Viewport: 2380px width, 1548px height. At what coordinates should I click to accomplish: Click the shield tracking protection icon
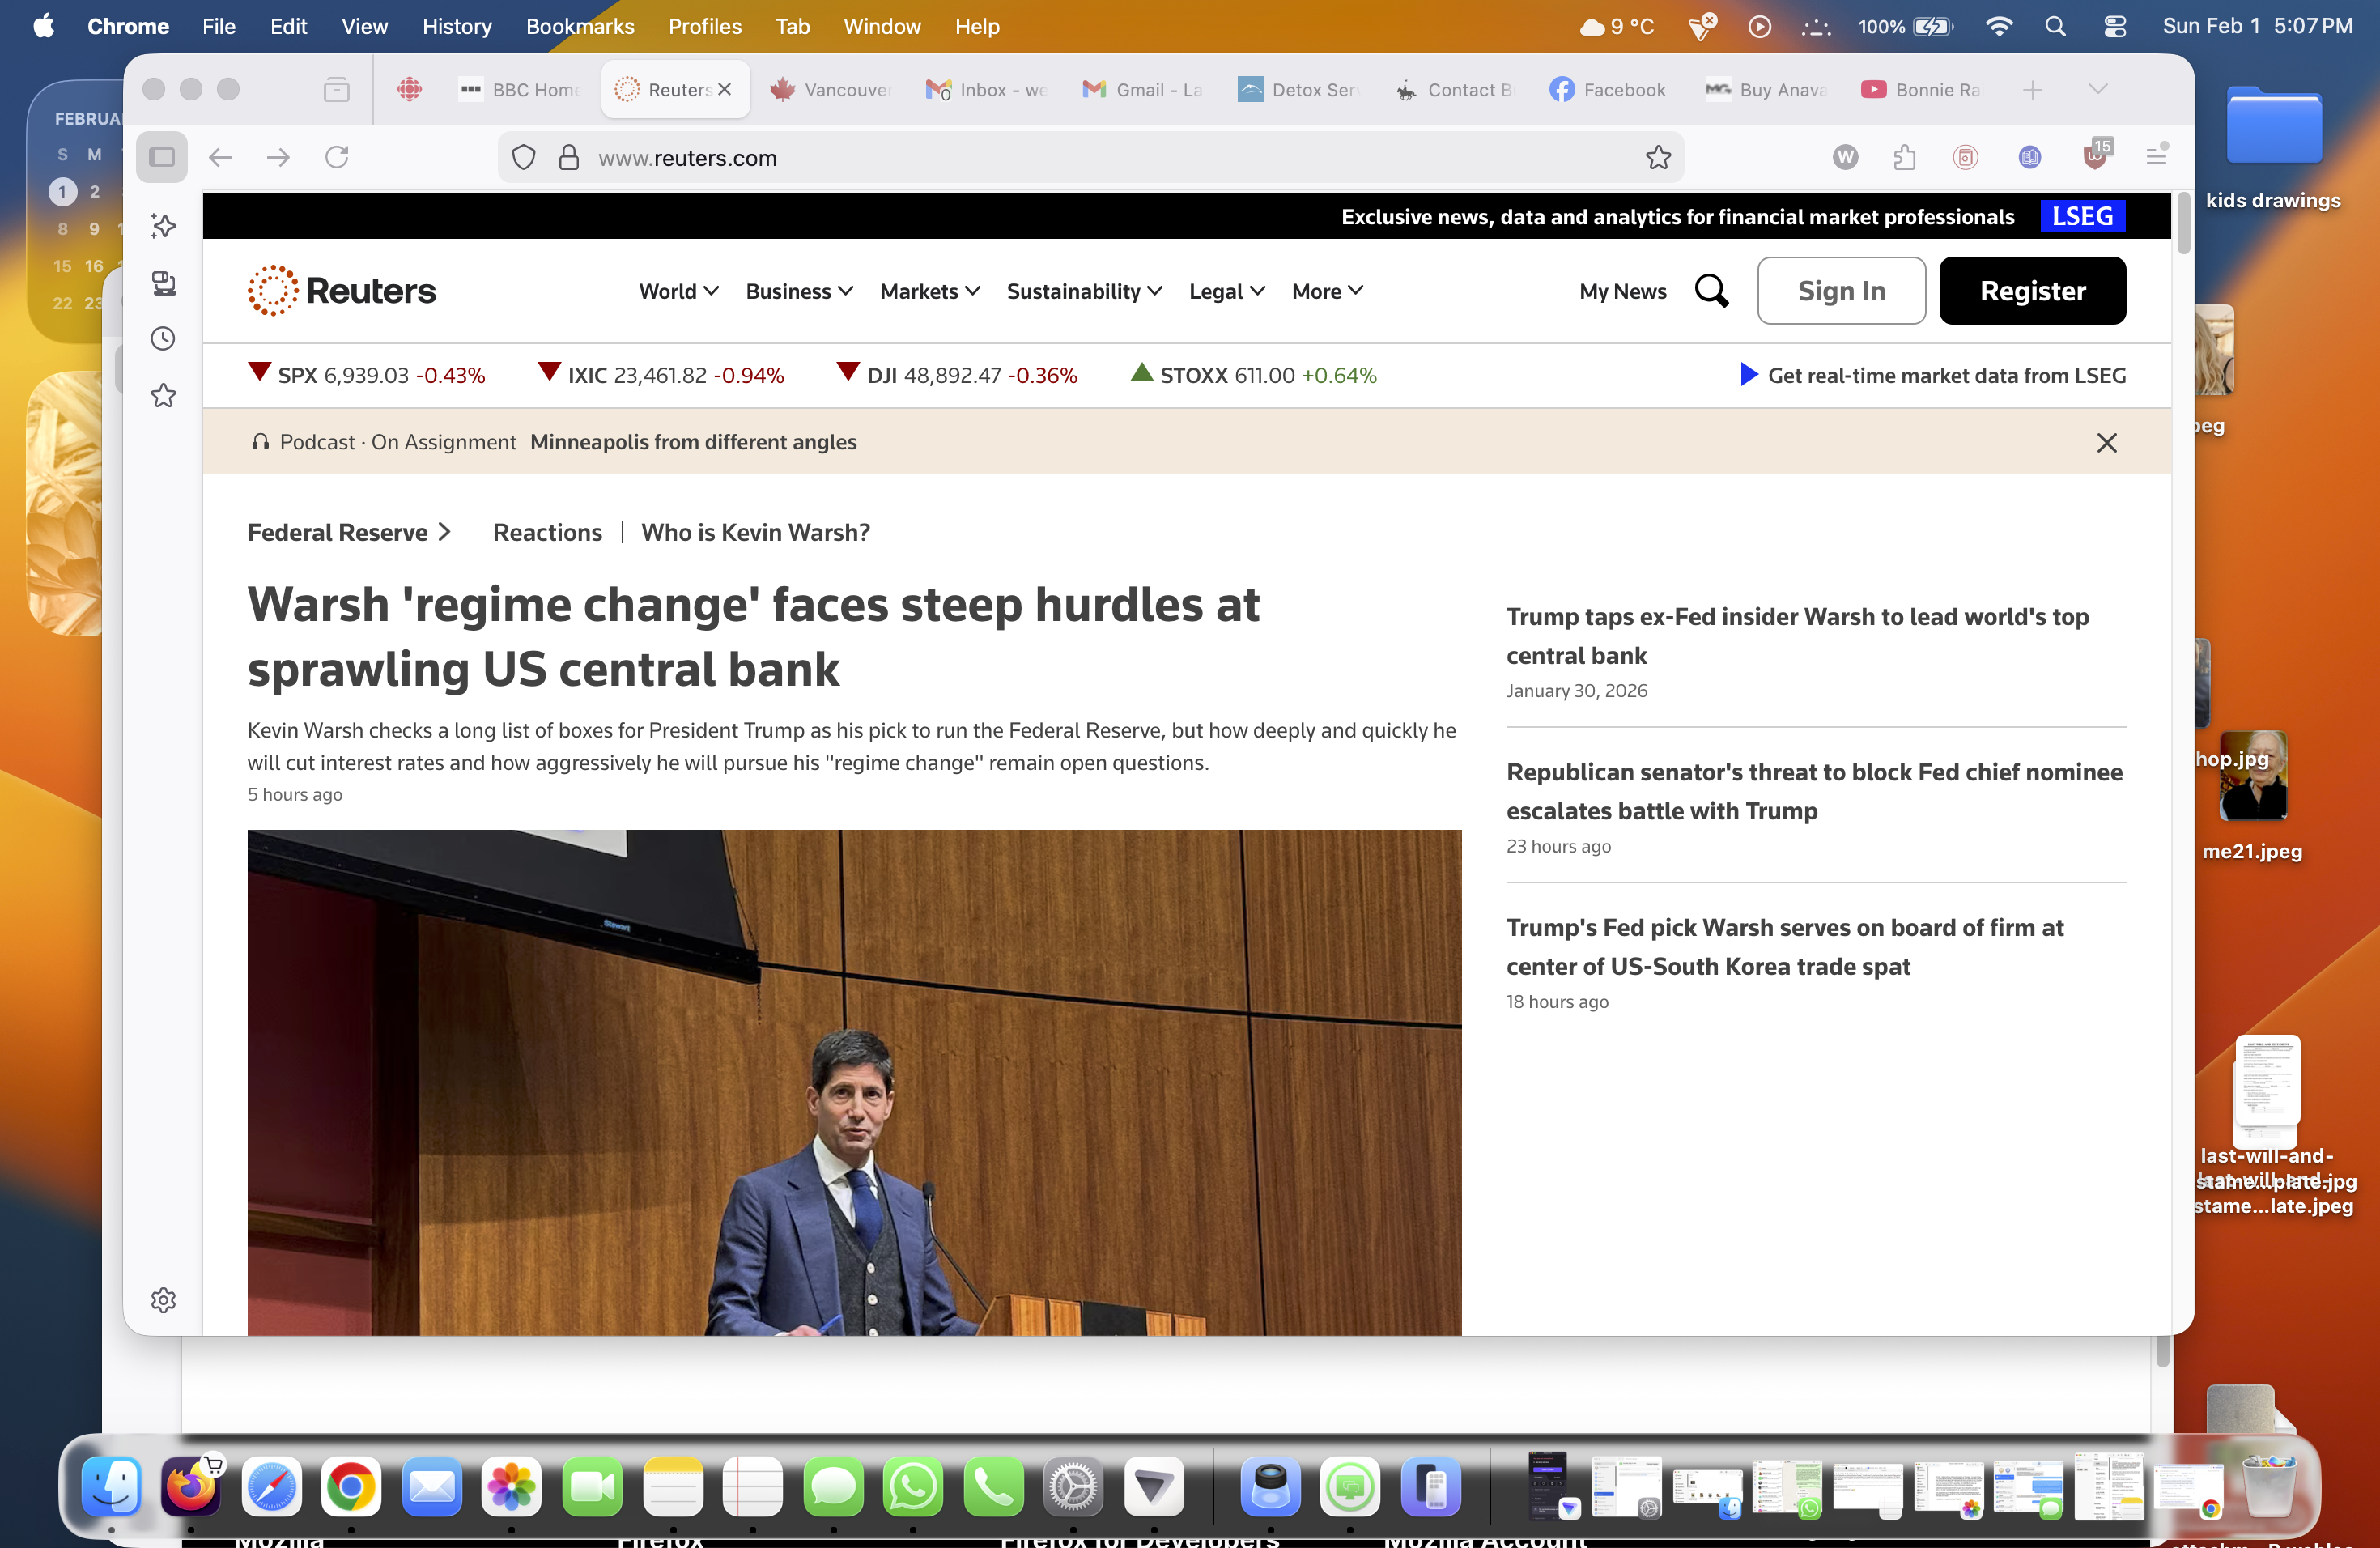524,157
